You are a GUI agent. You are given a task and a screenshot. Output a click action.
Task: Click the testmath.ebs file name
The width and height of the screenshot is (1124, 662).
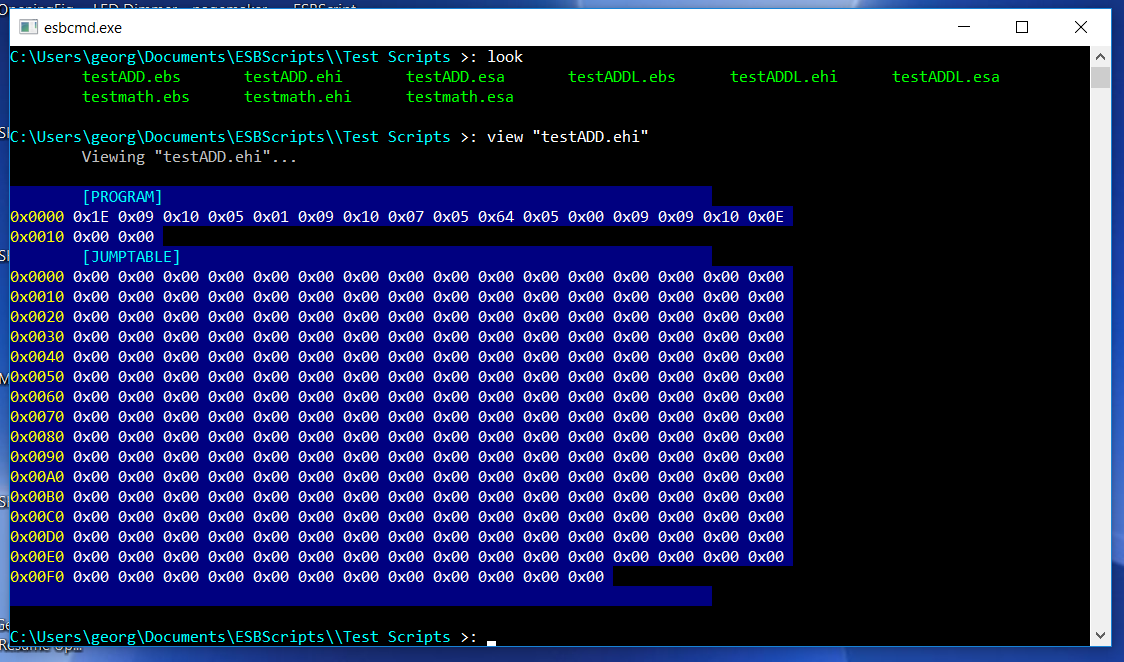click(x=135, y=97)
